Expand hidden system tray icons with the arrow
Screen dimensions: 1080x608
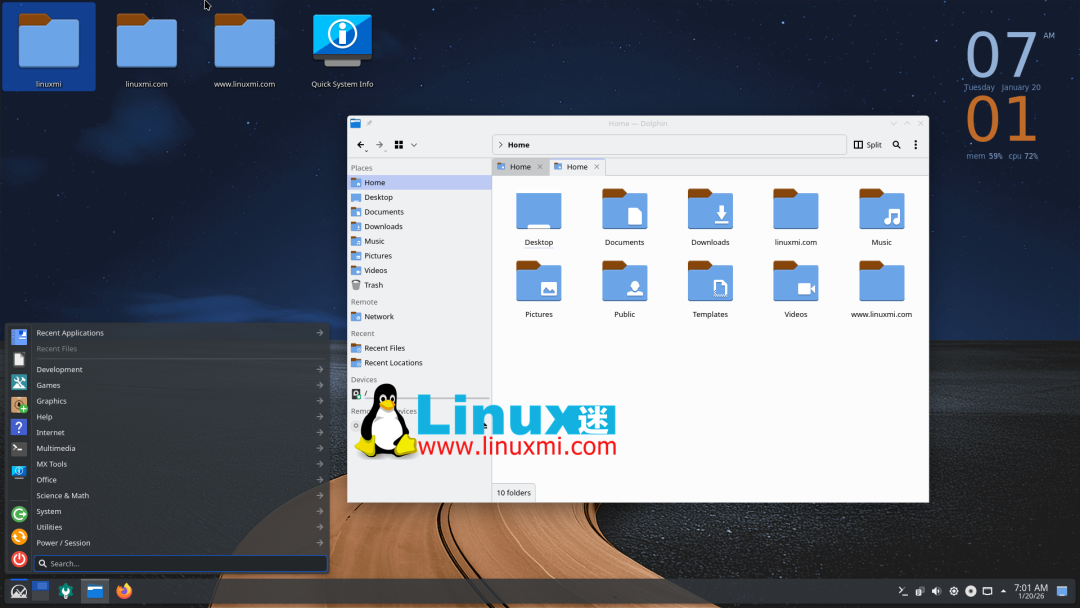[x=1003, y=591]
